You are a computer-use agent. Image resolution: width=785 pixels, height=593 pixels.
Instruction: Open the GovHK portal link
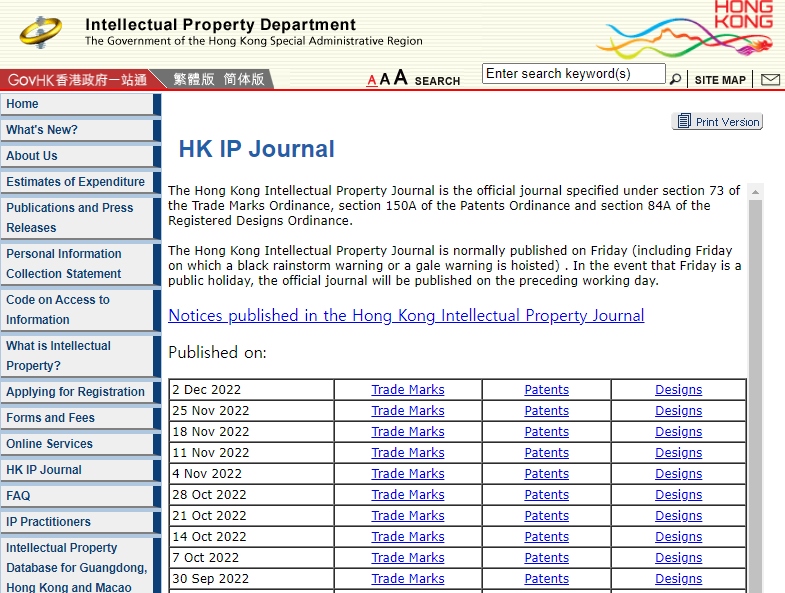77,79
